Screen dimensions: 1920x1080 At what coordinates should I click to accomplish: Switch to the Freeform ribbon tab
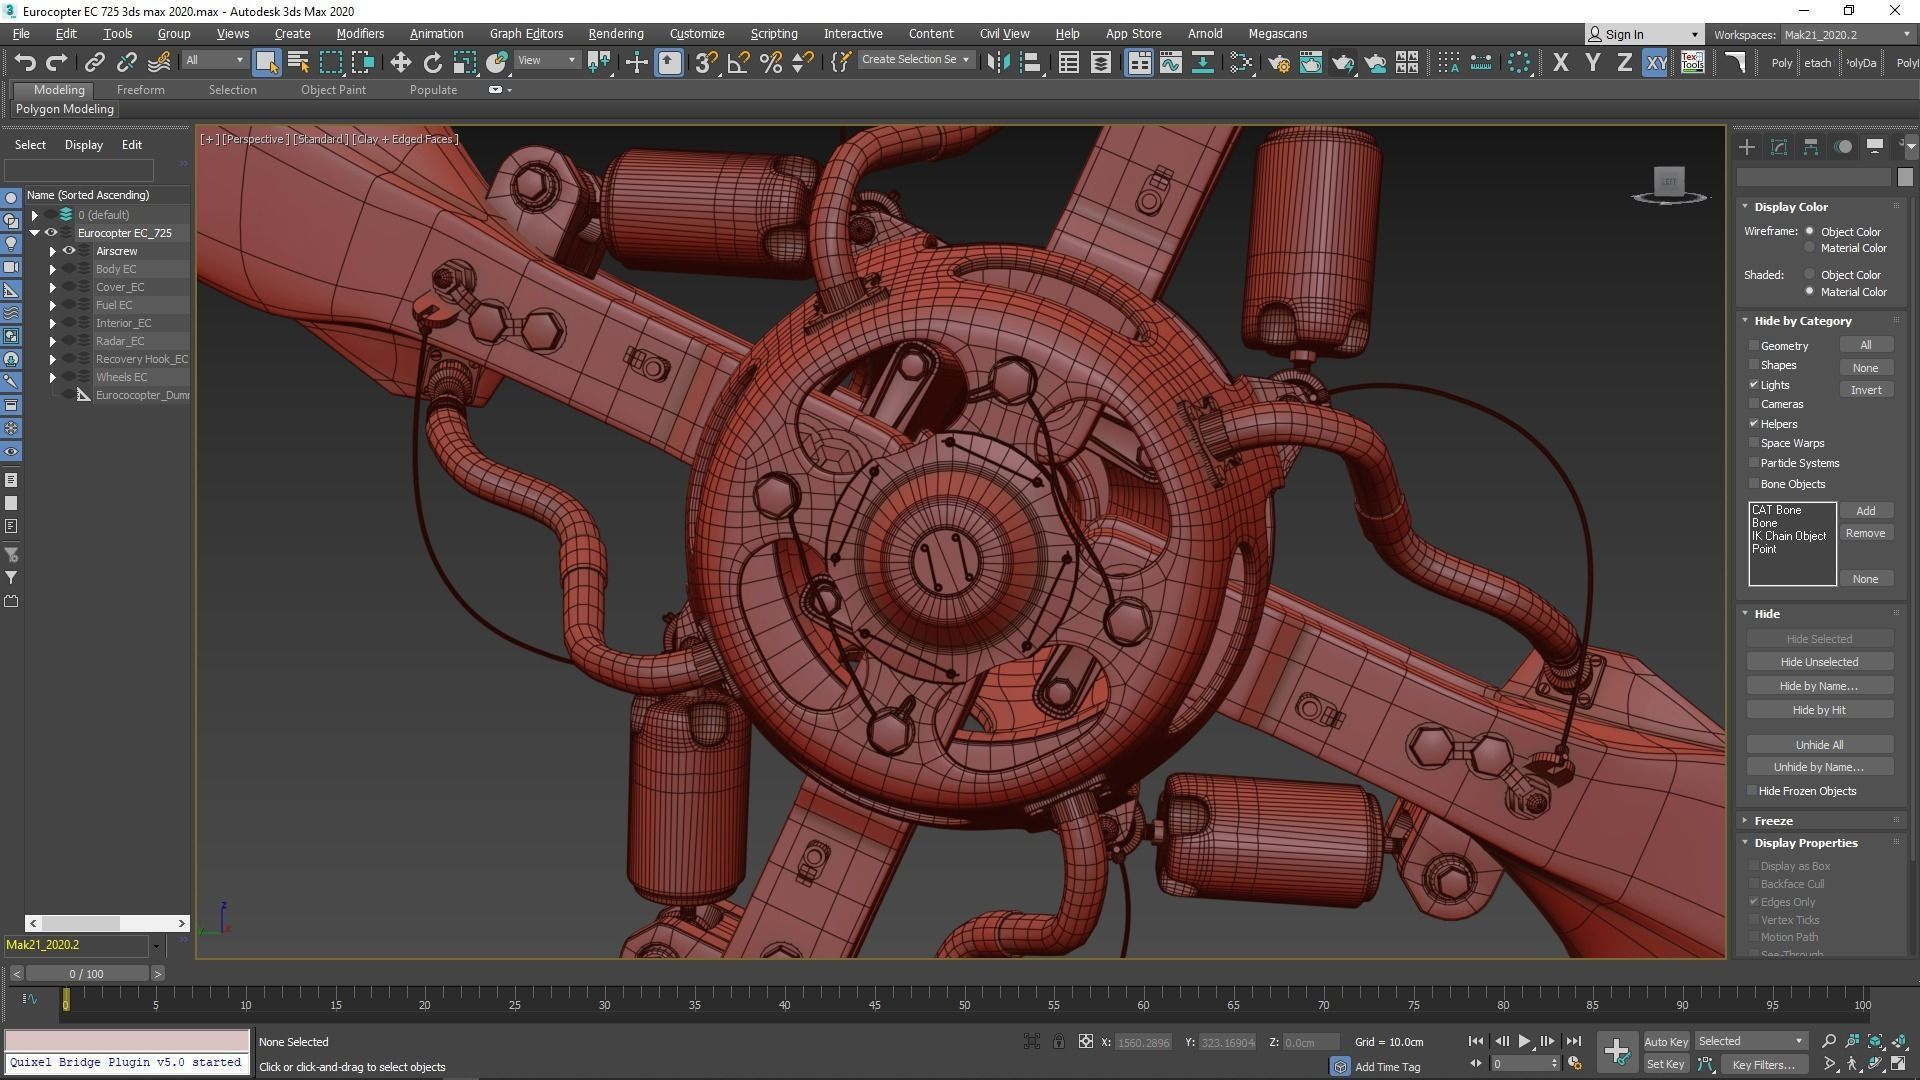(x=140, y=89)
